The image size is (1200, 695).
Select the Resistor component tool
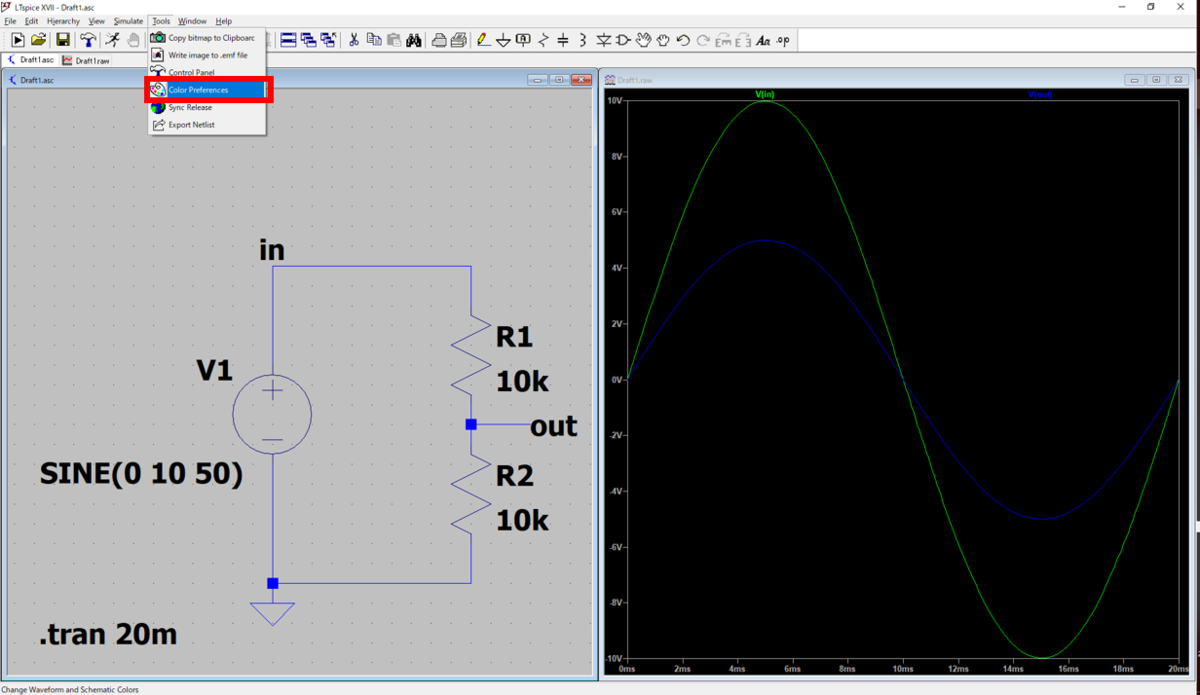tap(544, 40)
